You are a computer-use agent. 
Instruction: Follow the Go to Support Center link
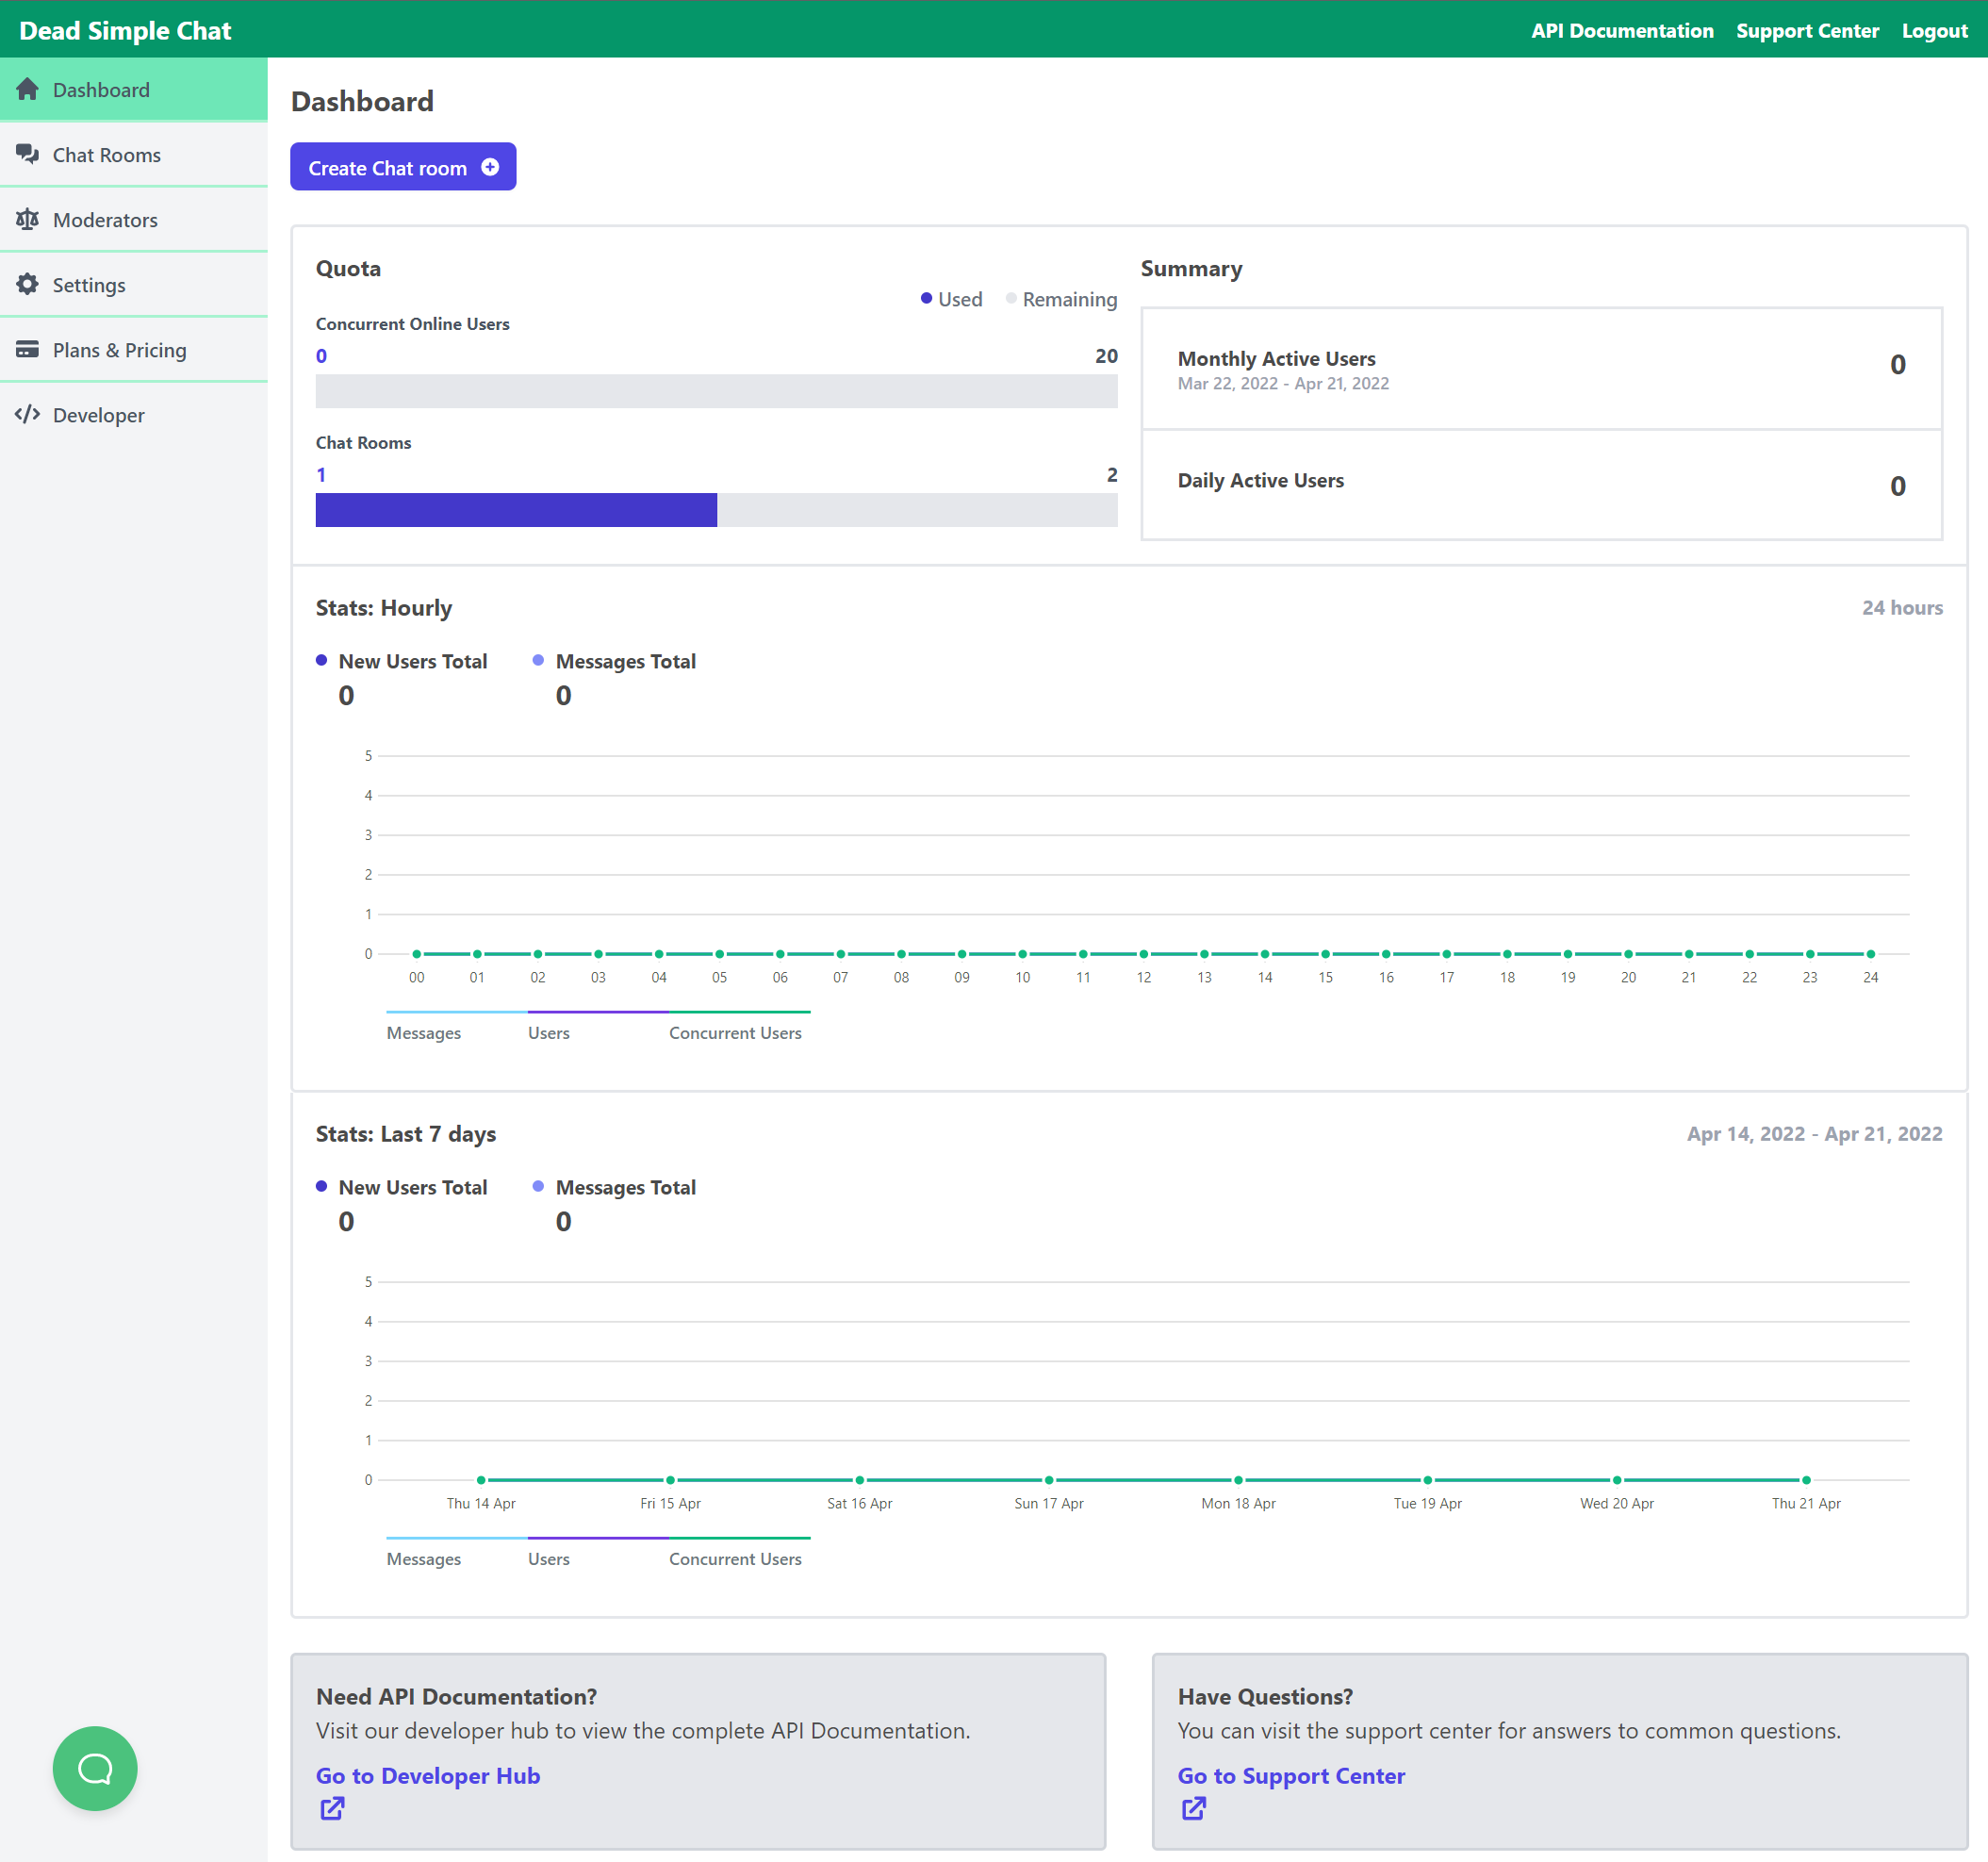pyautogui.click(x=1291, y=1775)
